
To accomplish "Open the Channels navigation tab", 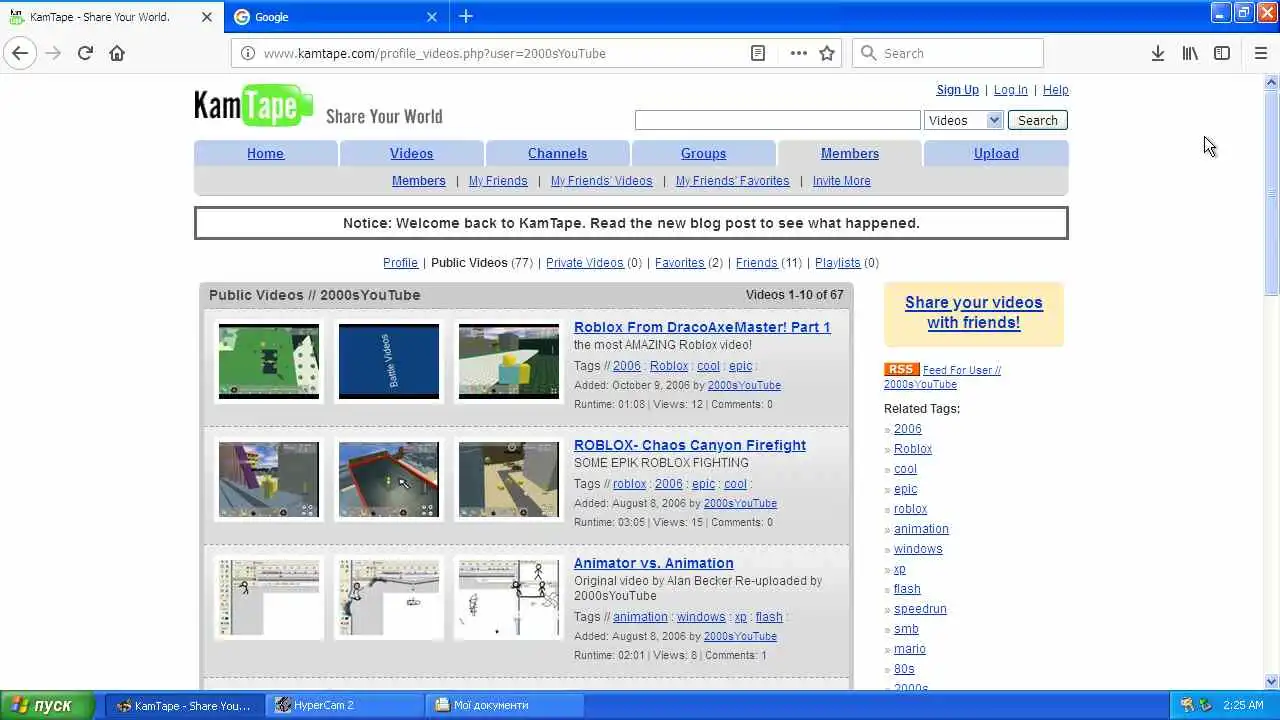I will point(557,153).
